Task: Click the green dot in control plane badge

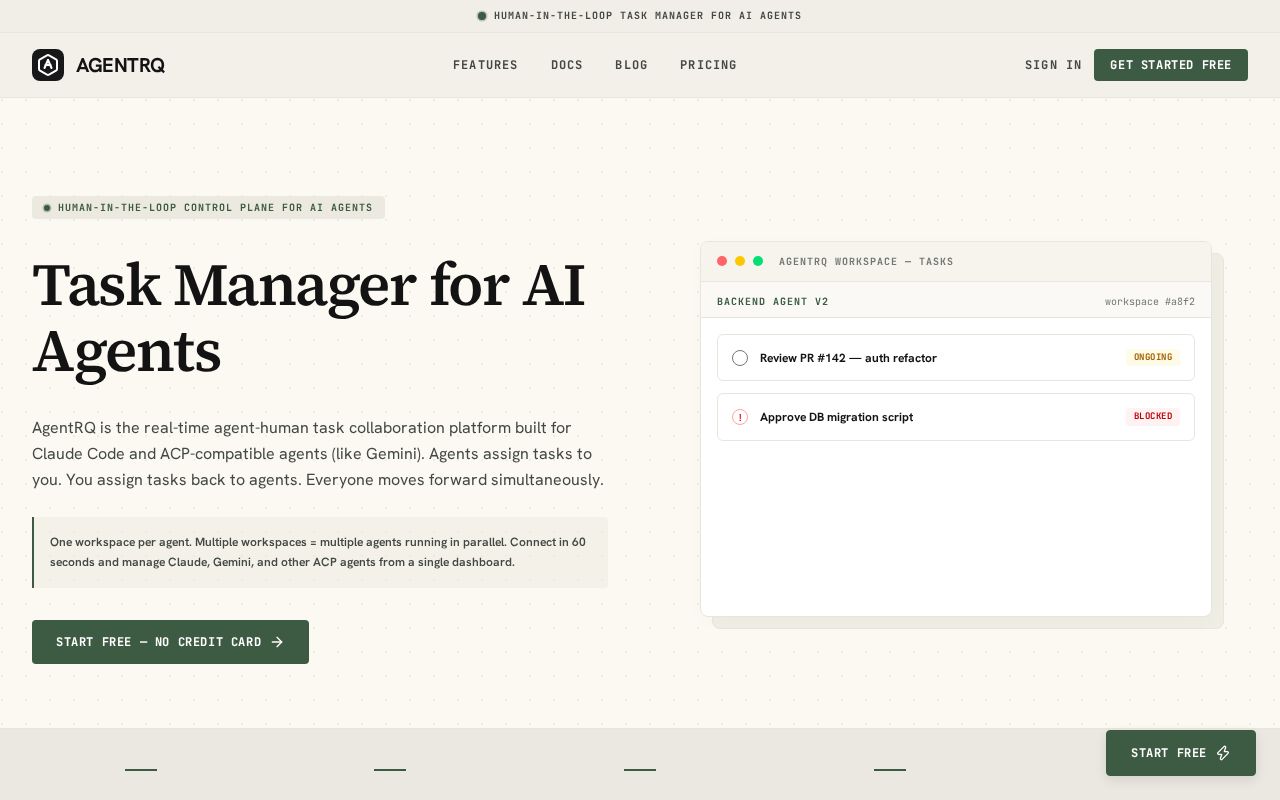Action: pos(47,208)
